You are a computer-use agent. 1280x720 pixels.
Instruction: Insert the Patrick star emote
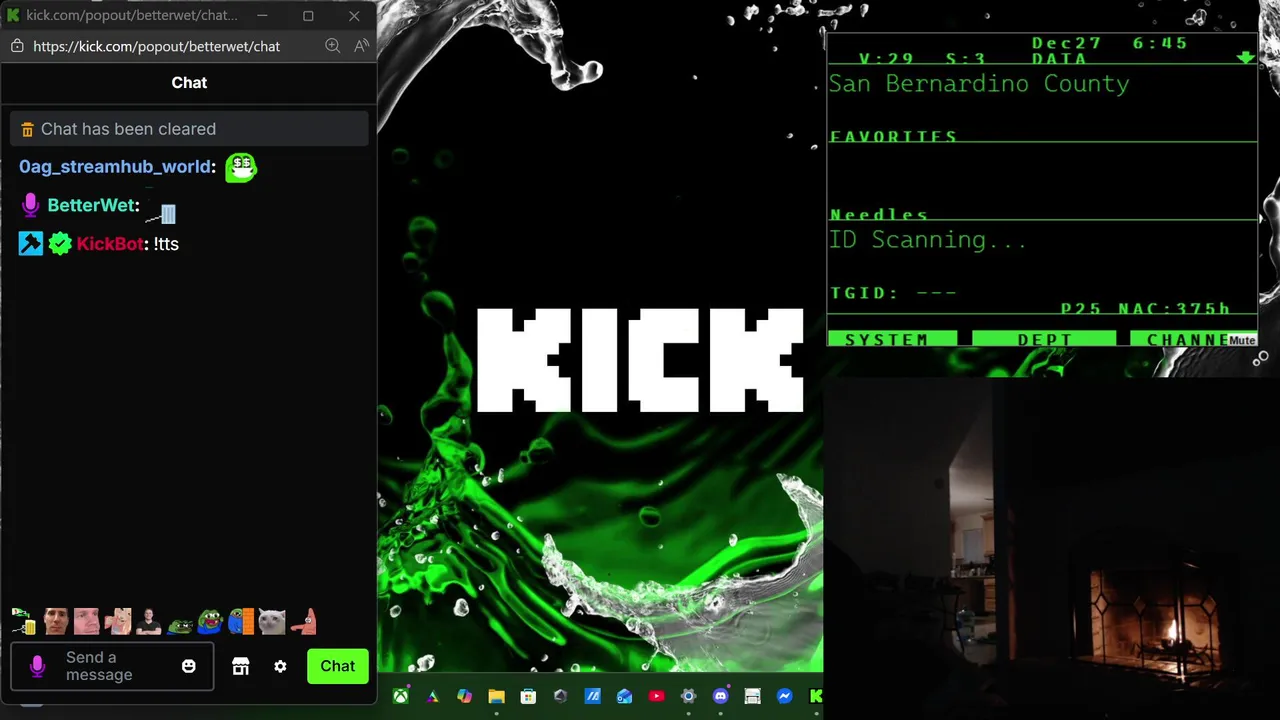click(x=304, y=622)
